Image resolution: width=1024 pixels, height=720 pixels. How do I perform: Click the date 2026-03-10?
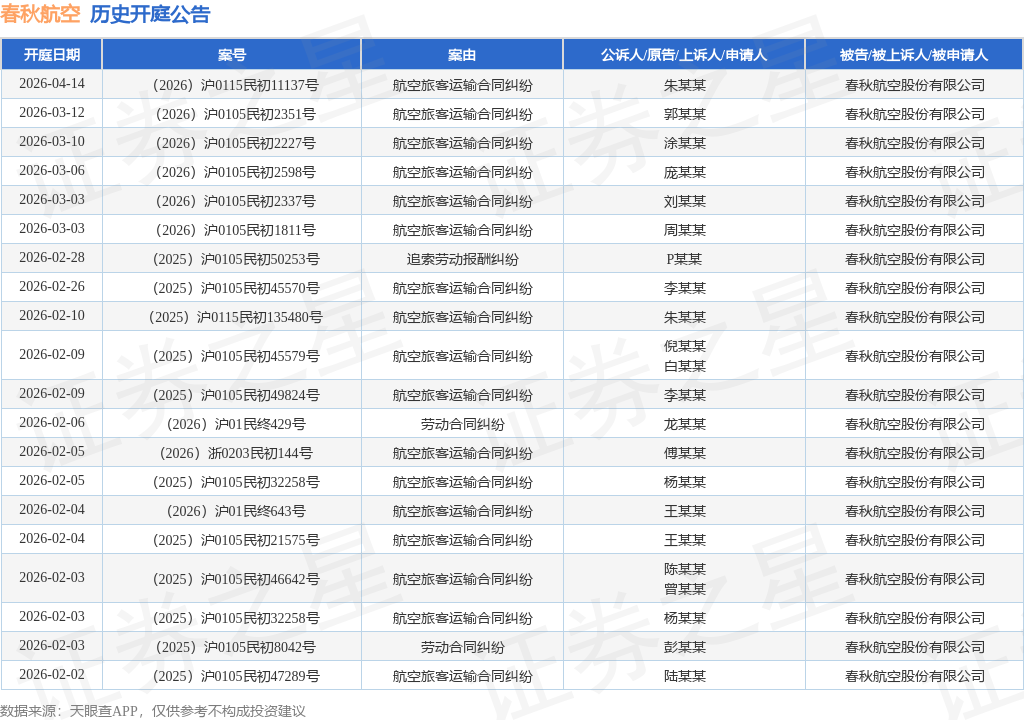coord(52,142)
